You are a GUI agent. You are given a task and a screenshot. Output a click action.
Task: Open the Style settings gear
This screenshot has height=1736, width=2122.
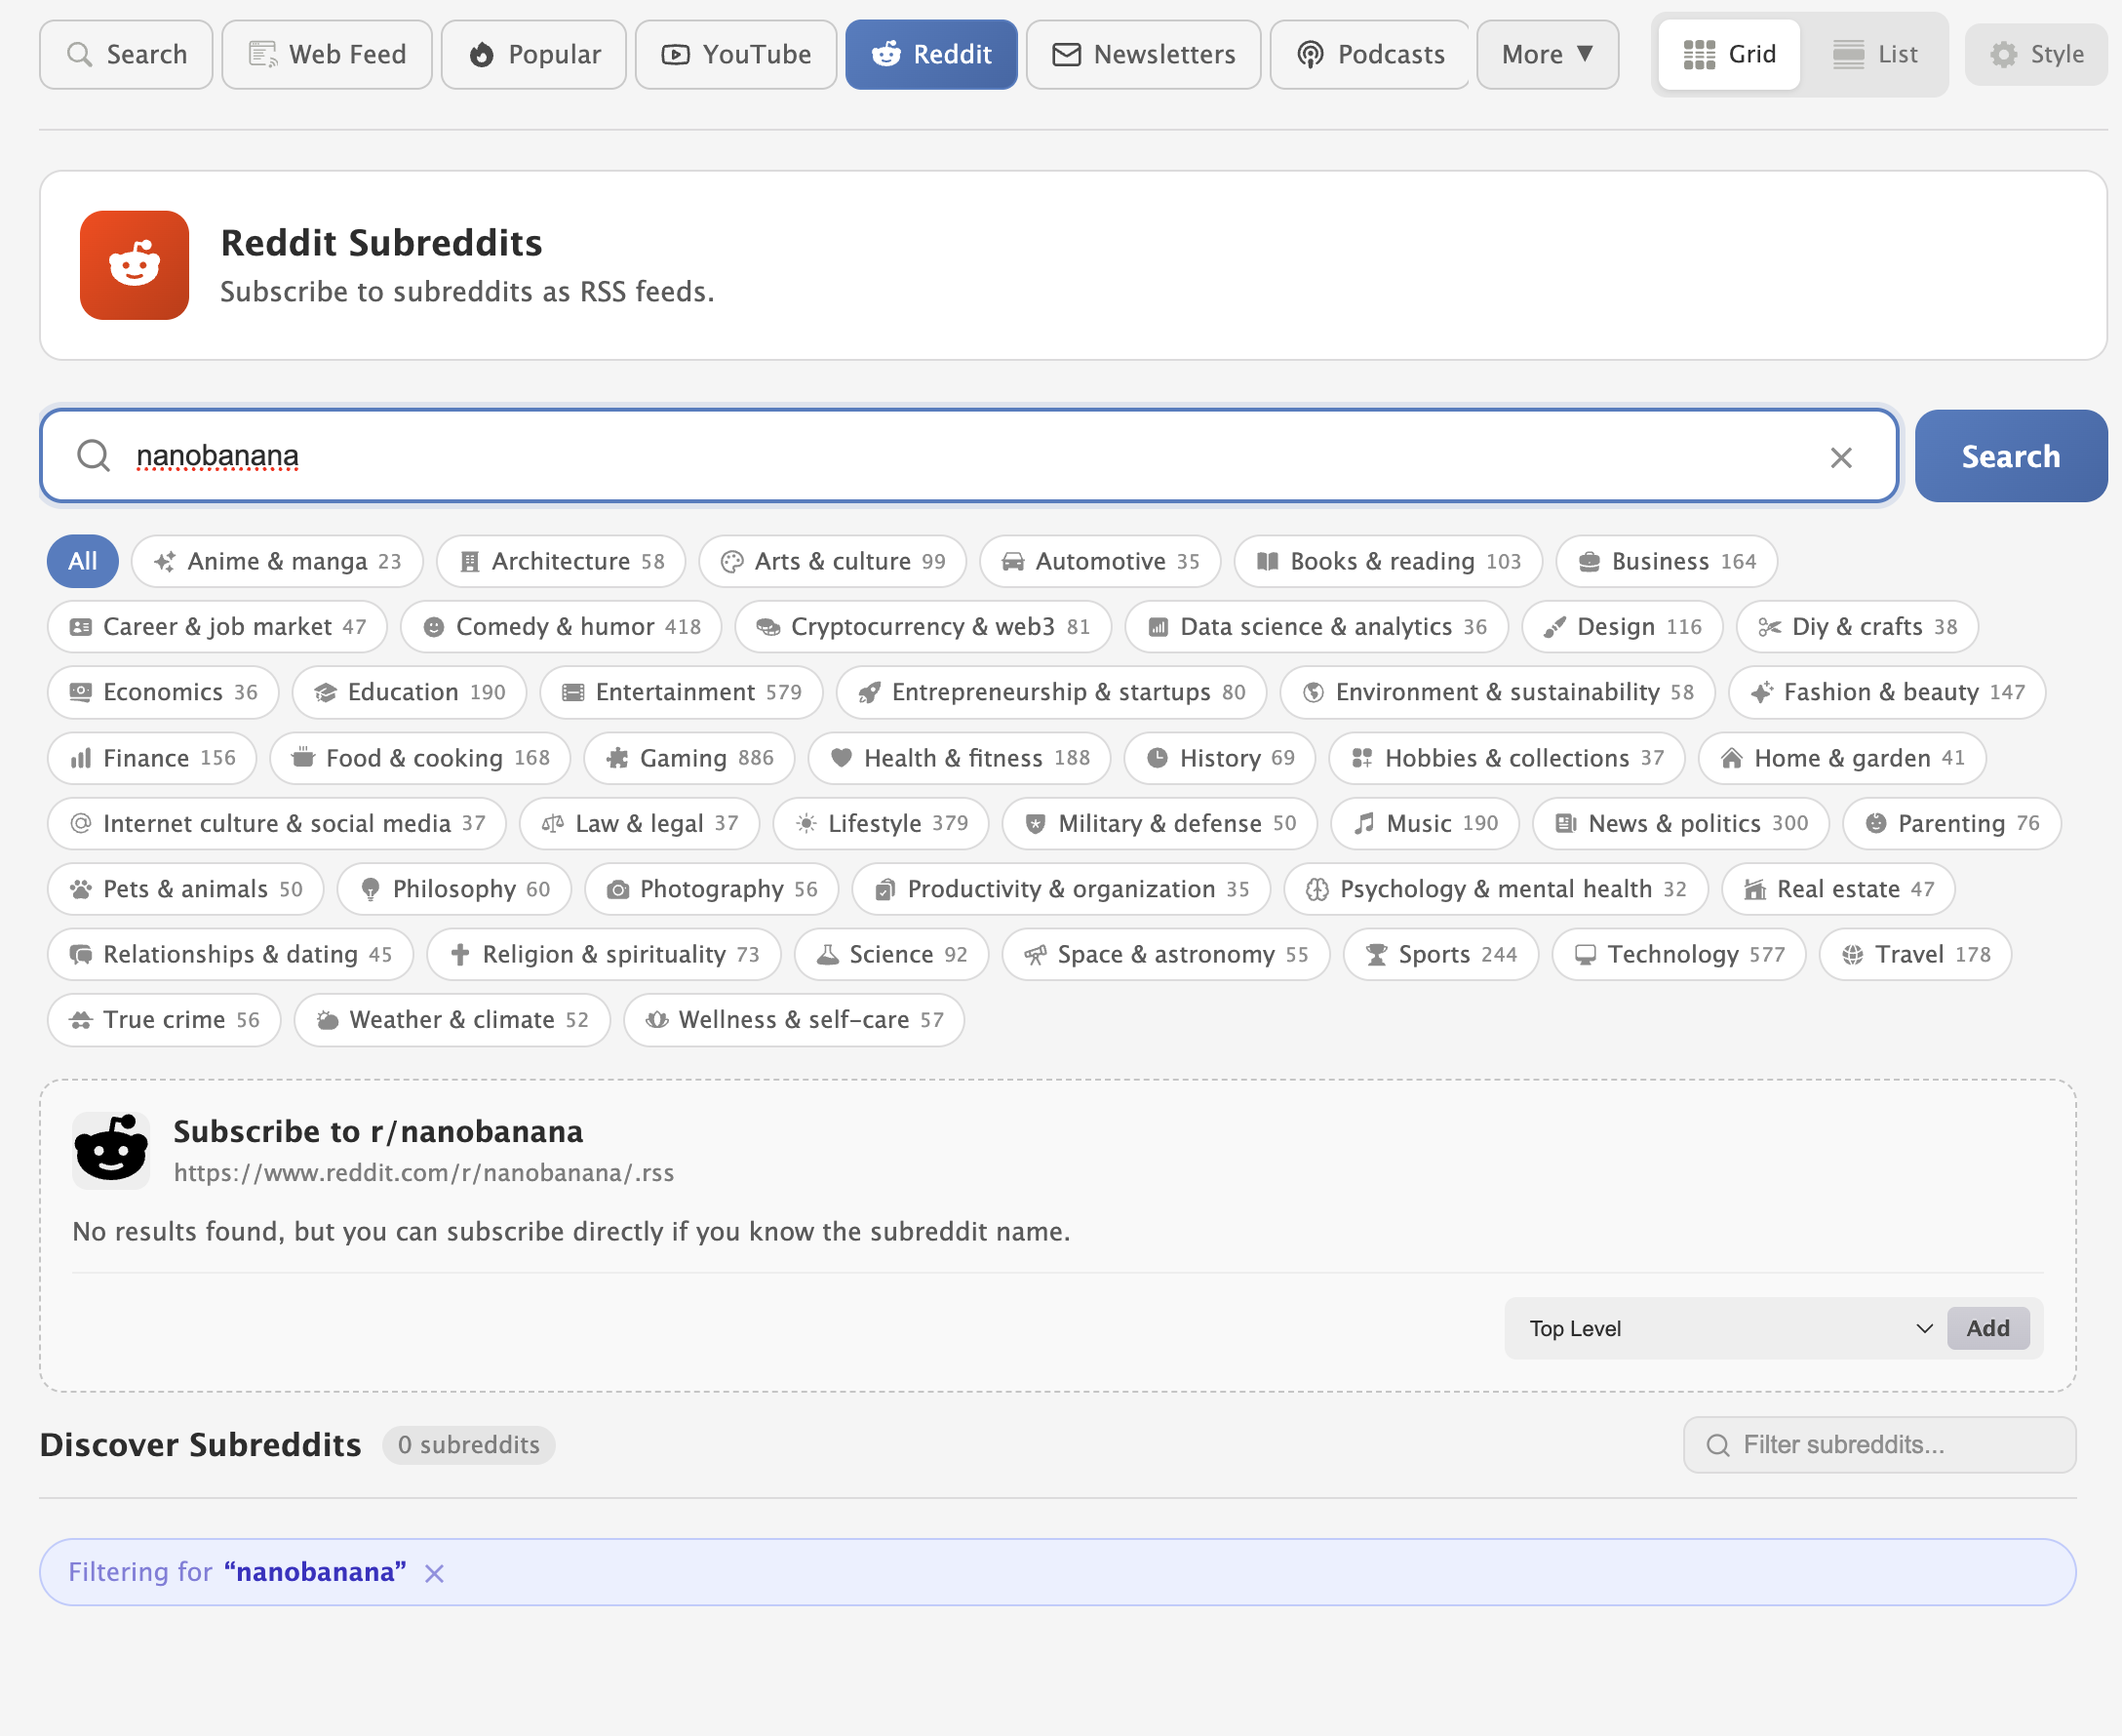click(2036, 54)
